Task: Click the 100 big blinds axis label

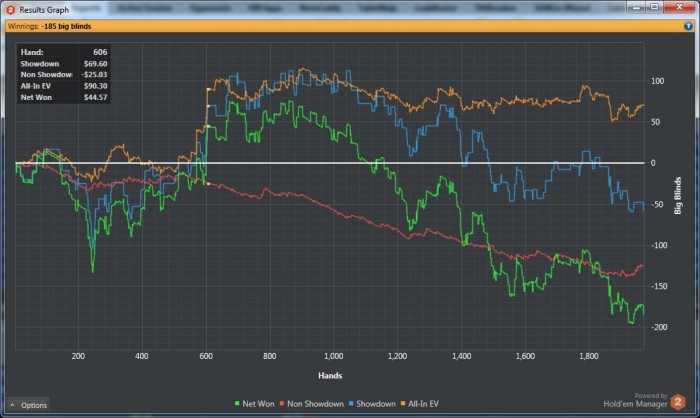Action: [x=658, y=81]
